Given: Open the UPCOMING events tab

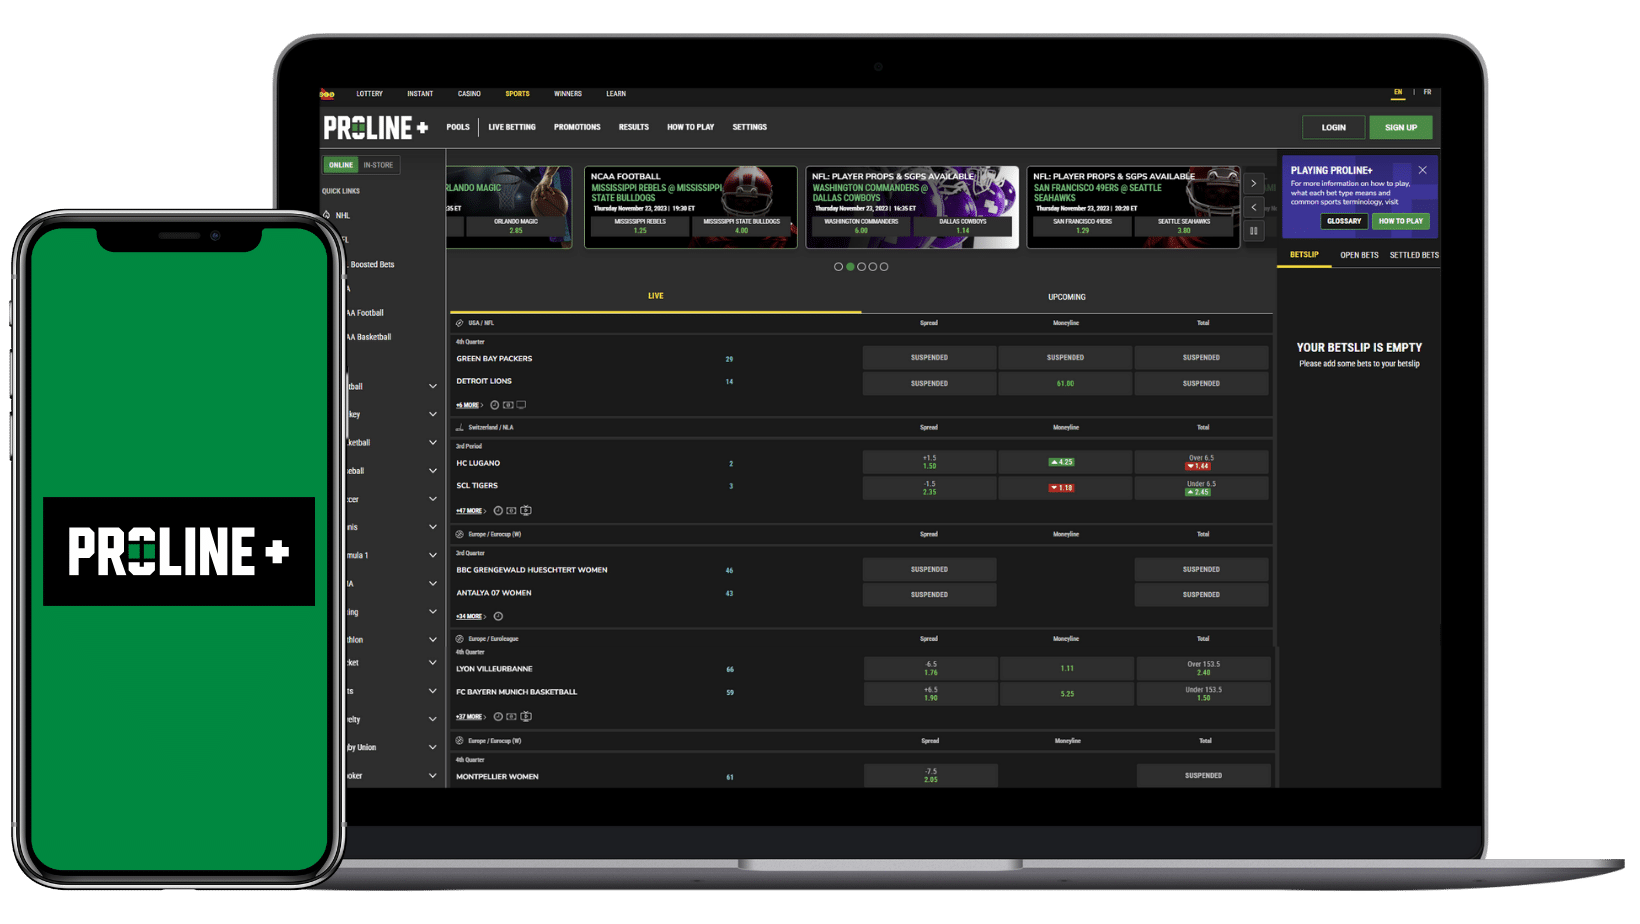Looking at the screenshot, I should click(1066, 297).
